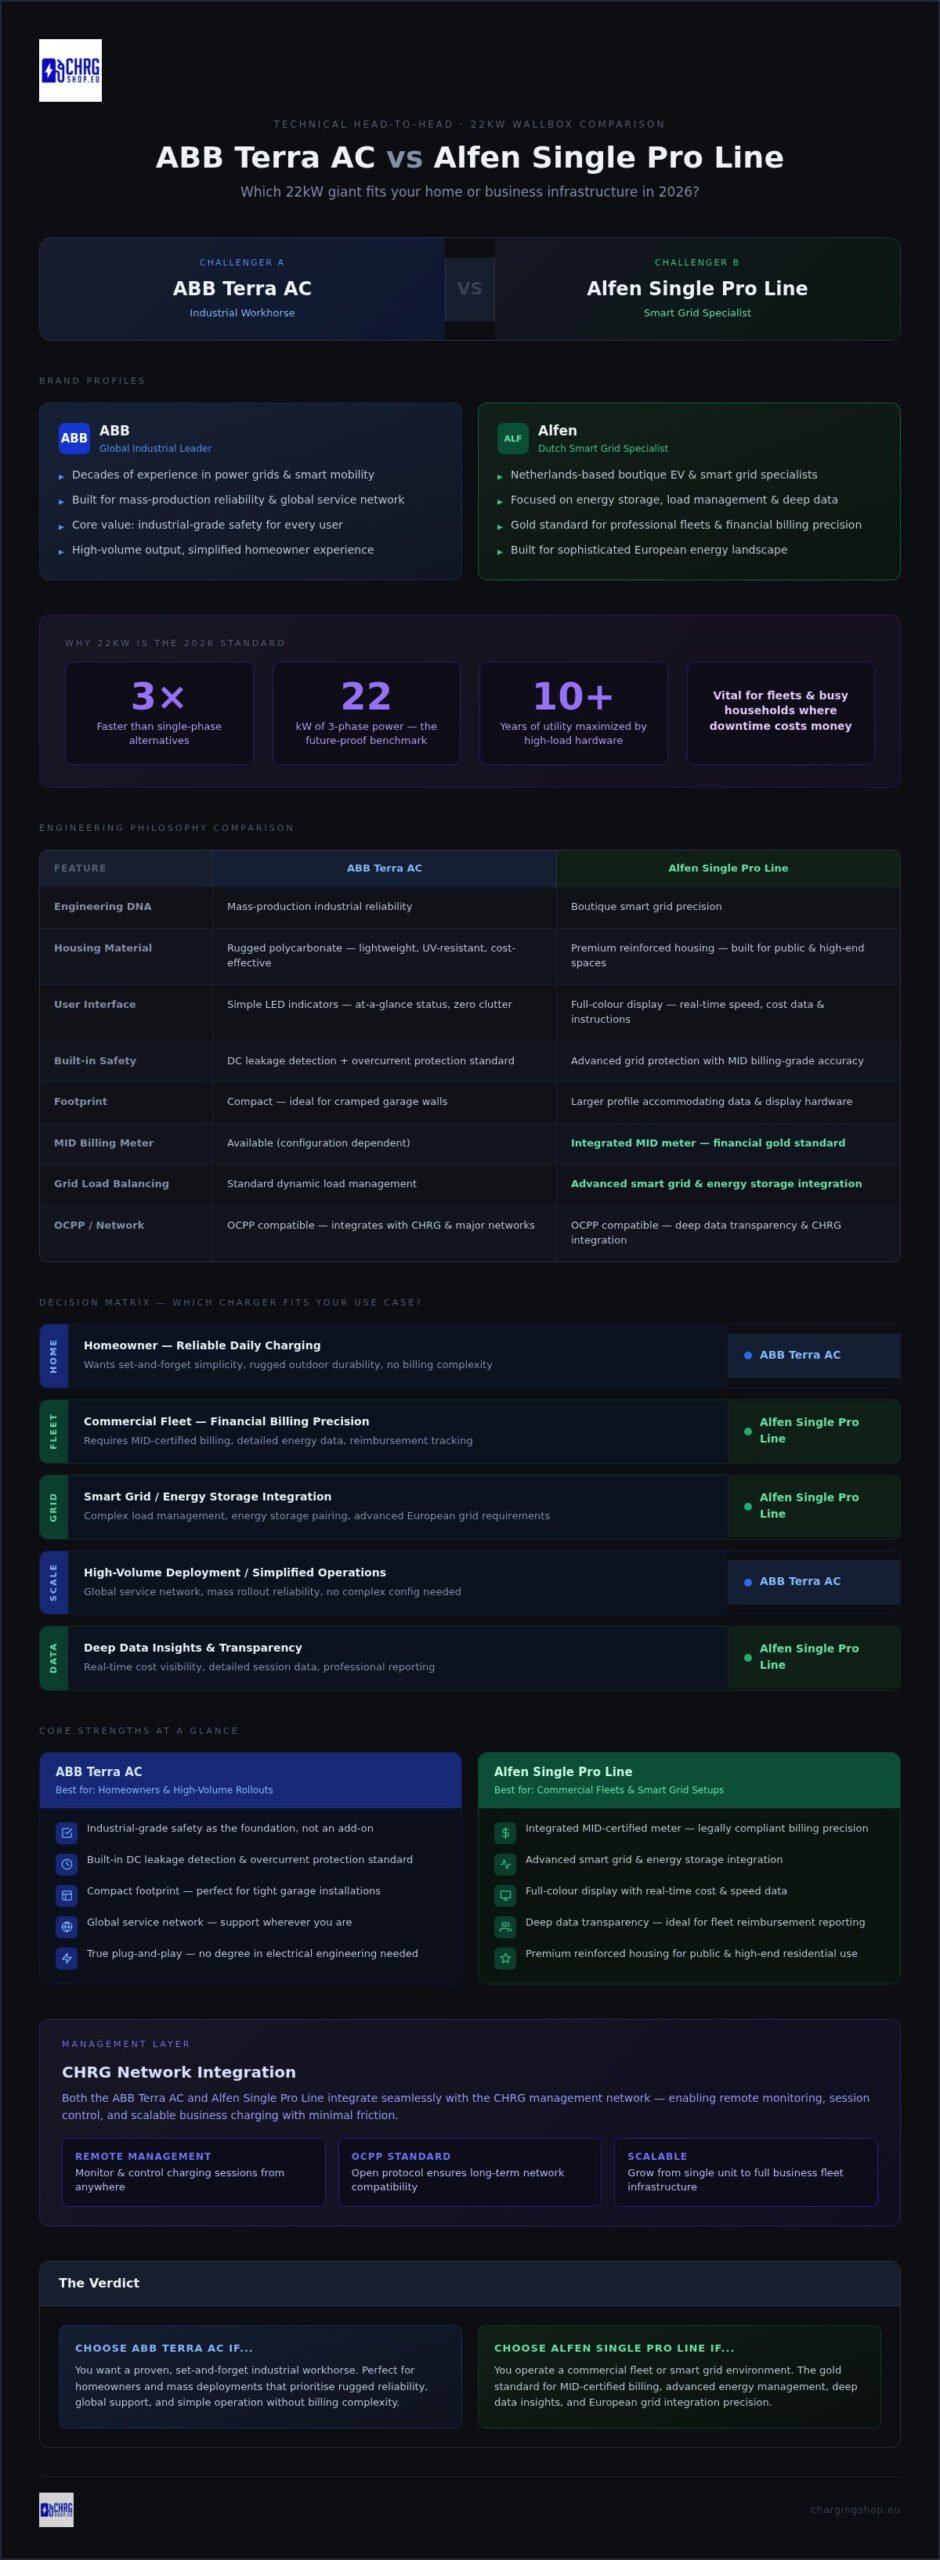The width and height of the screenshot is (940, 2560).
Task: Click the 'chargingshop.eu' footer link
Action: click(x=855, y=2509)
